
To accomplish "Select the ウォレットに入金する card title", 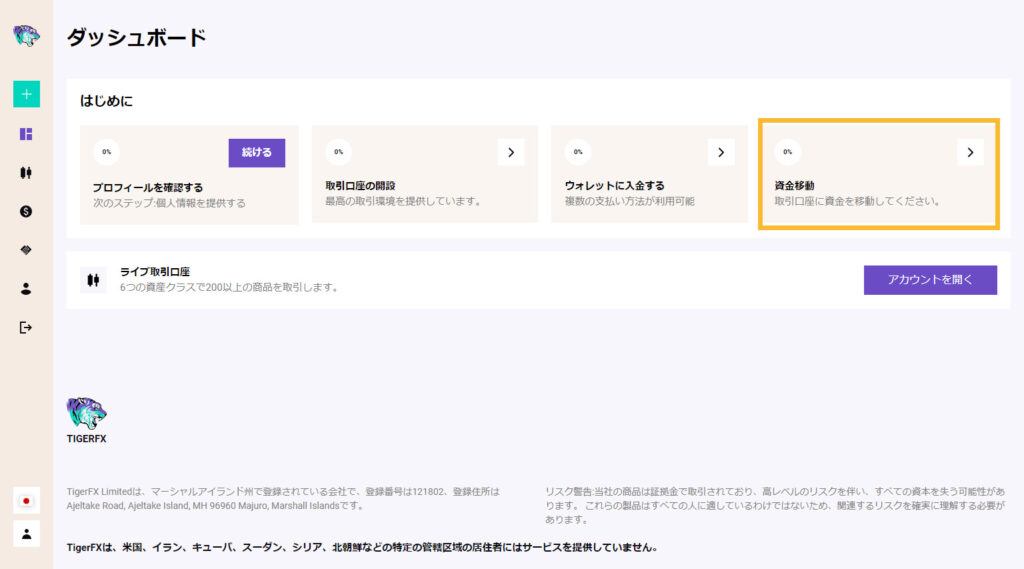I will coord(615,186).
